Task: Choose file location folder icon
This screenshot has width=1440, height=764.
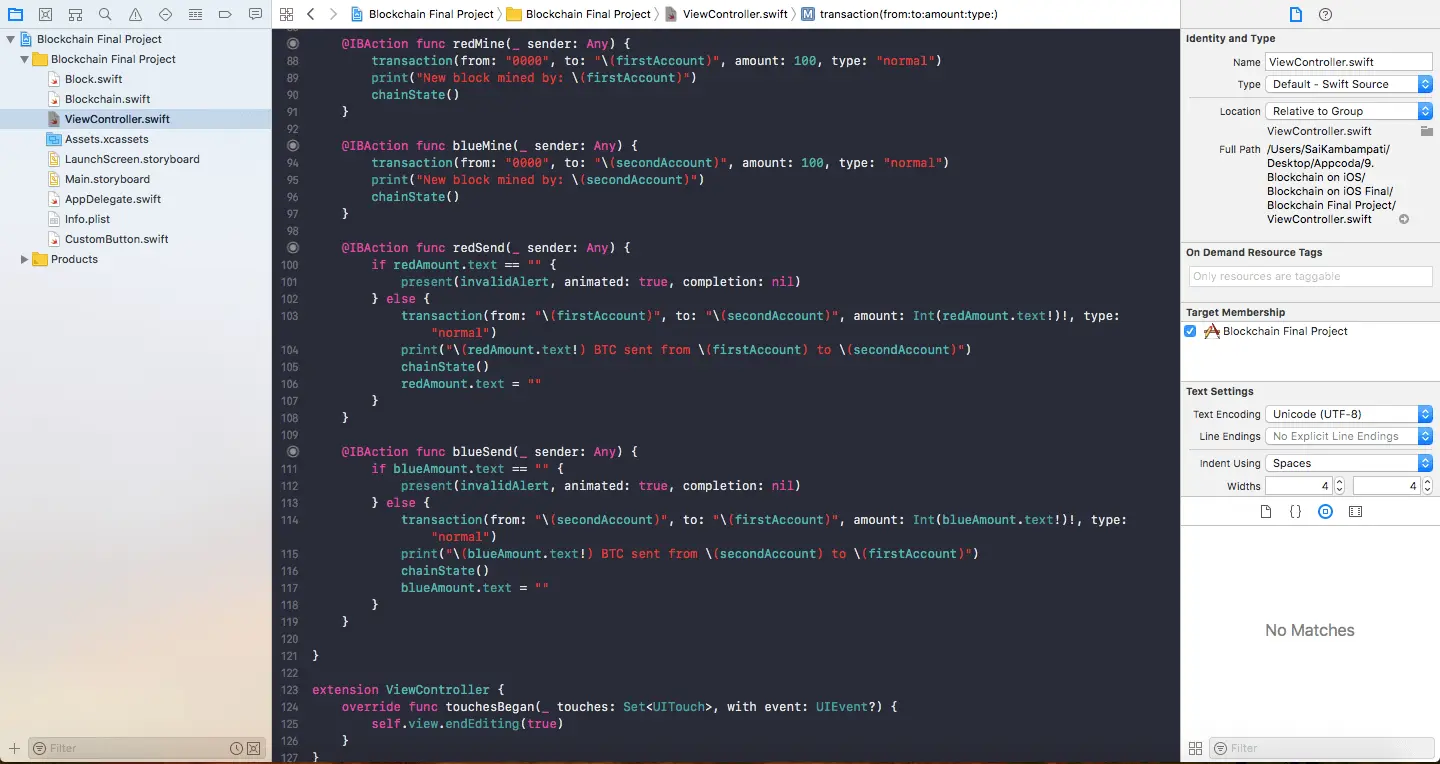Action: [1427, 131]
